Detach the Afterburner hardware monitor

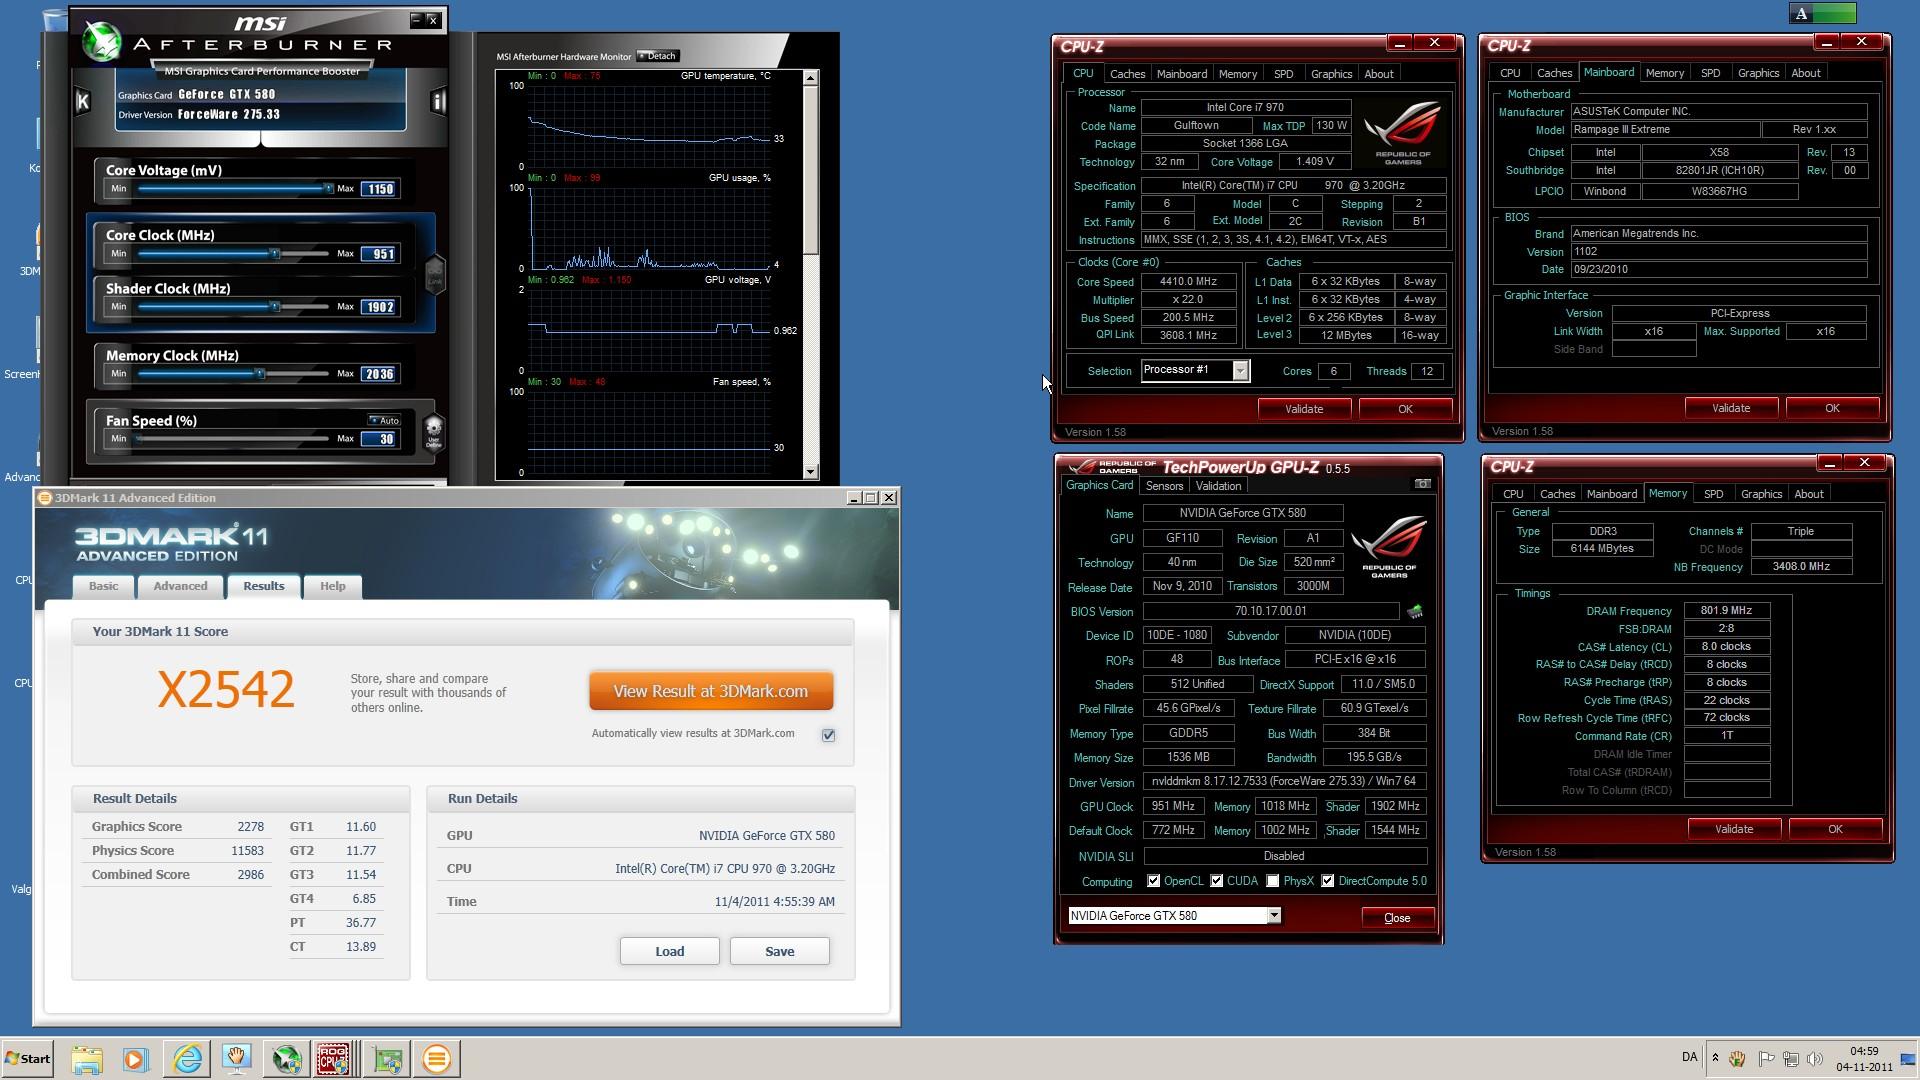tap(657, 56)
